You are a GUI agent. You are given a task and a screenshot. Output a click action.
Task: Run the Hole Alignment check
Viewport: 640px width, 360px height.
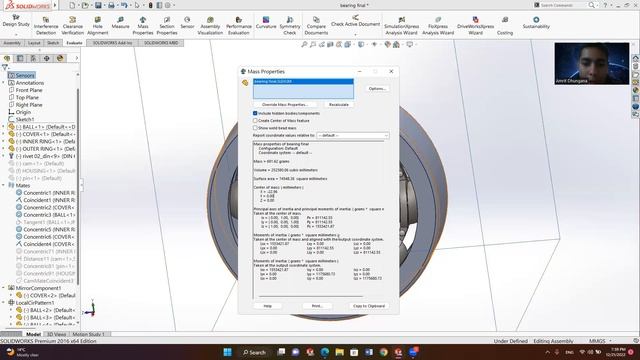pos(98,26)
